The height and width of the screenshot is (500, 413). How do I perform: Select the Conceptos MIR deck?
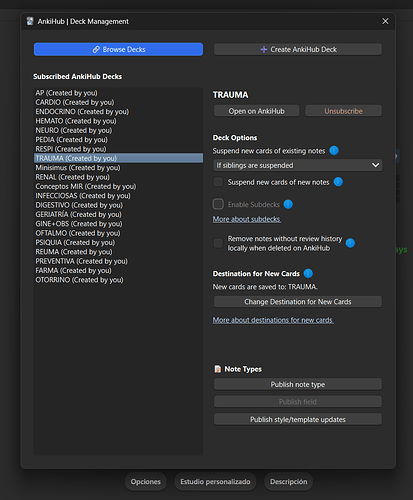coord(118,186)
